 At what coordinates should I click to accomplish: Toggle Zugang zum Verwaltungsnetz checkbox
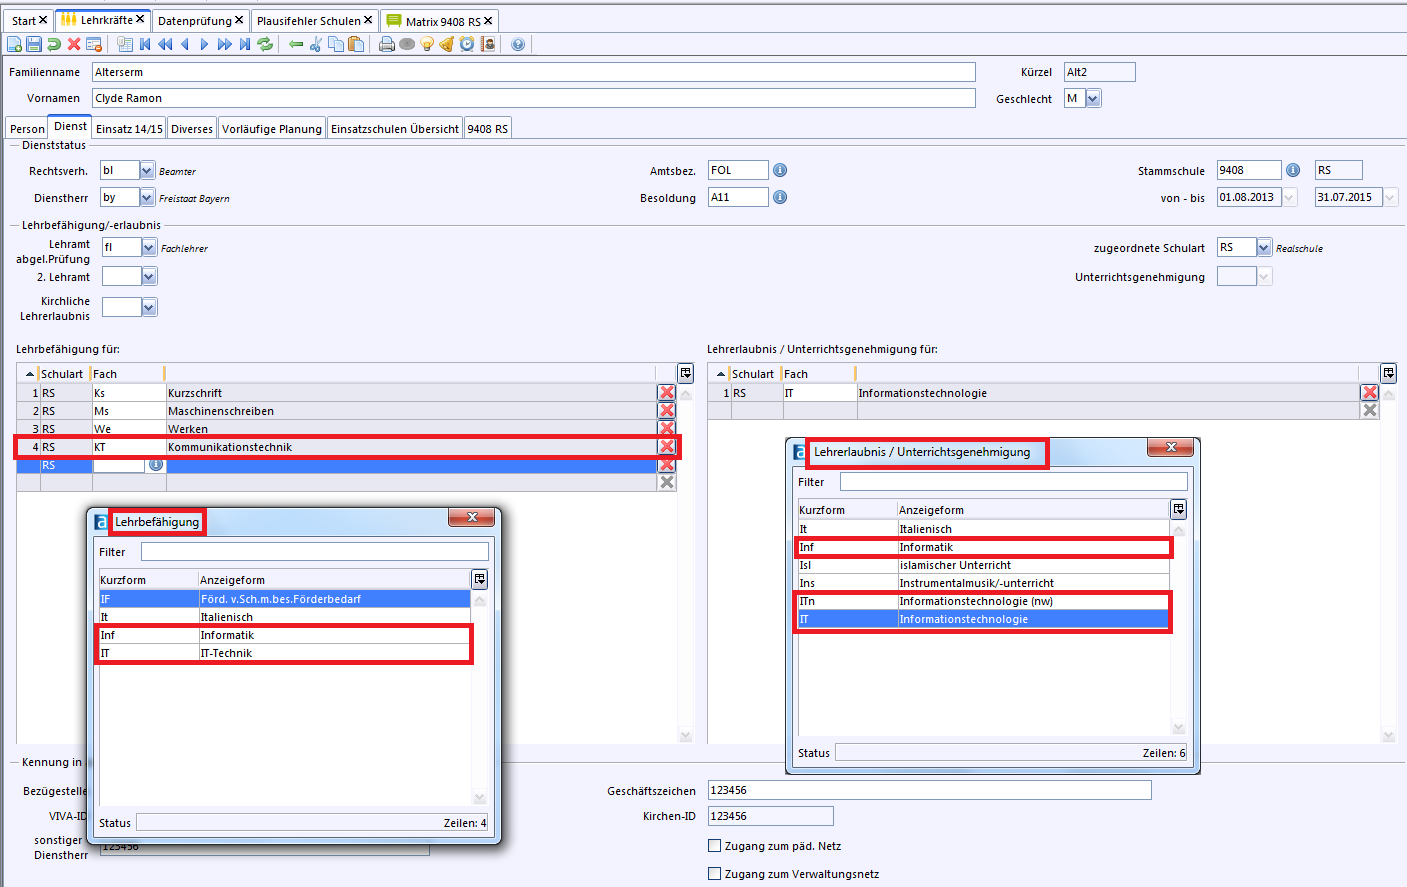tap(714, 874)
